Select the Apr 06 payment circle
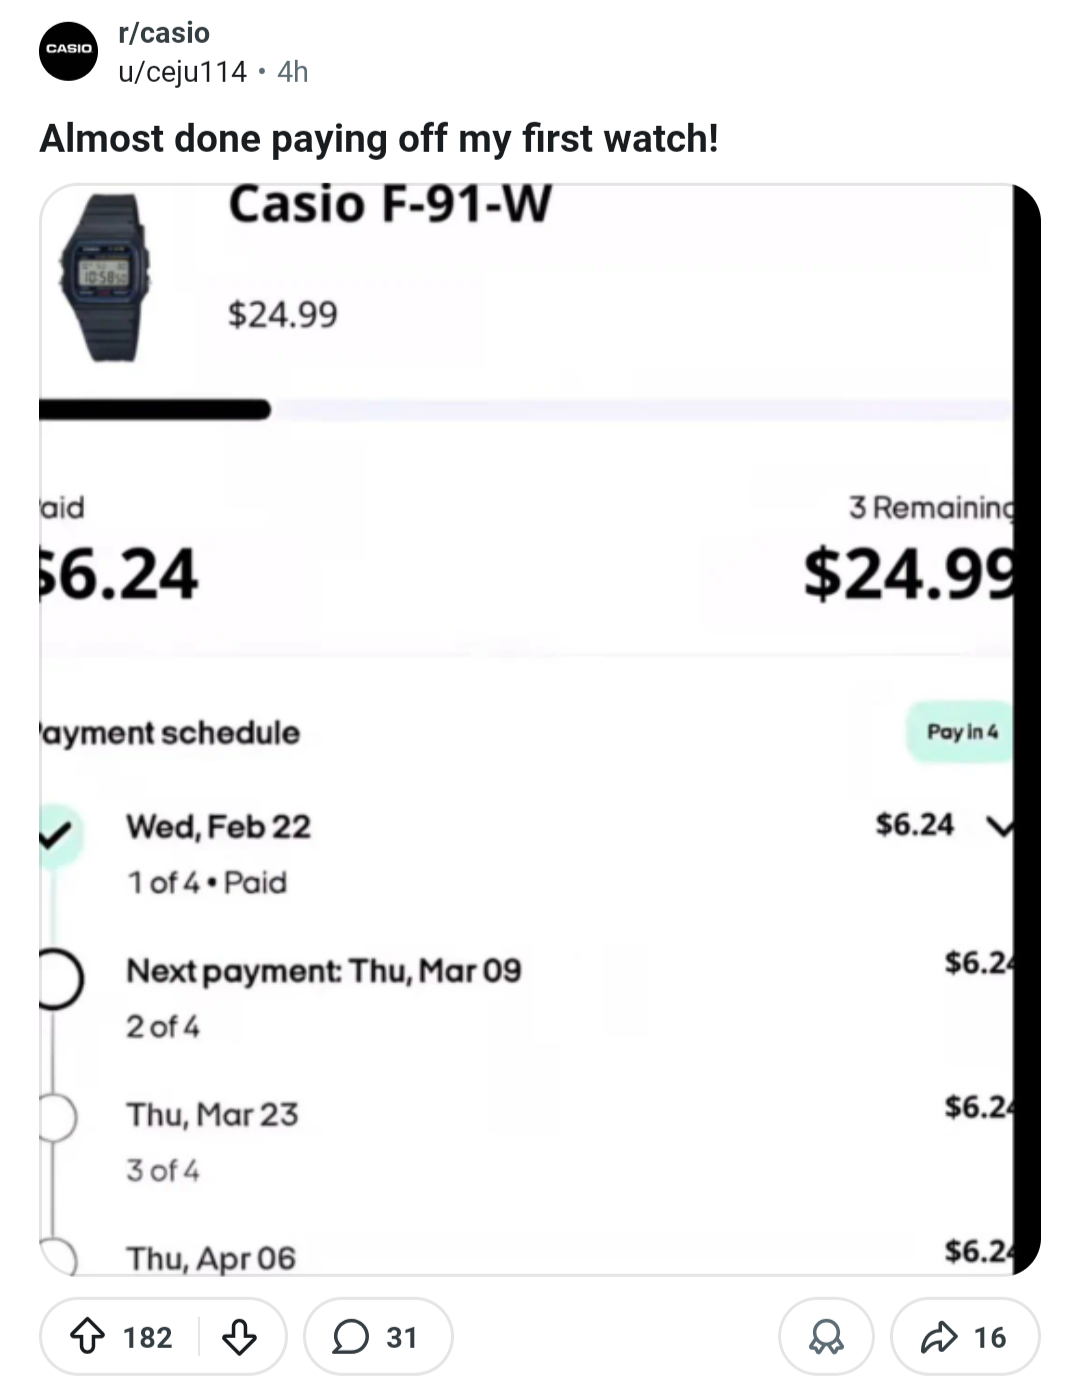The width and height of the screenshot is (1080, 1391). [x=58, y=1257]
